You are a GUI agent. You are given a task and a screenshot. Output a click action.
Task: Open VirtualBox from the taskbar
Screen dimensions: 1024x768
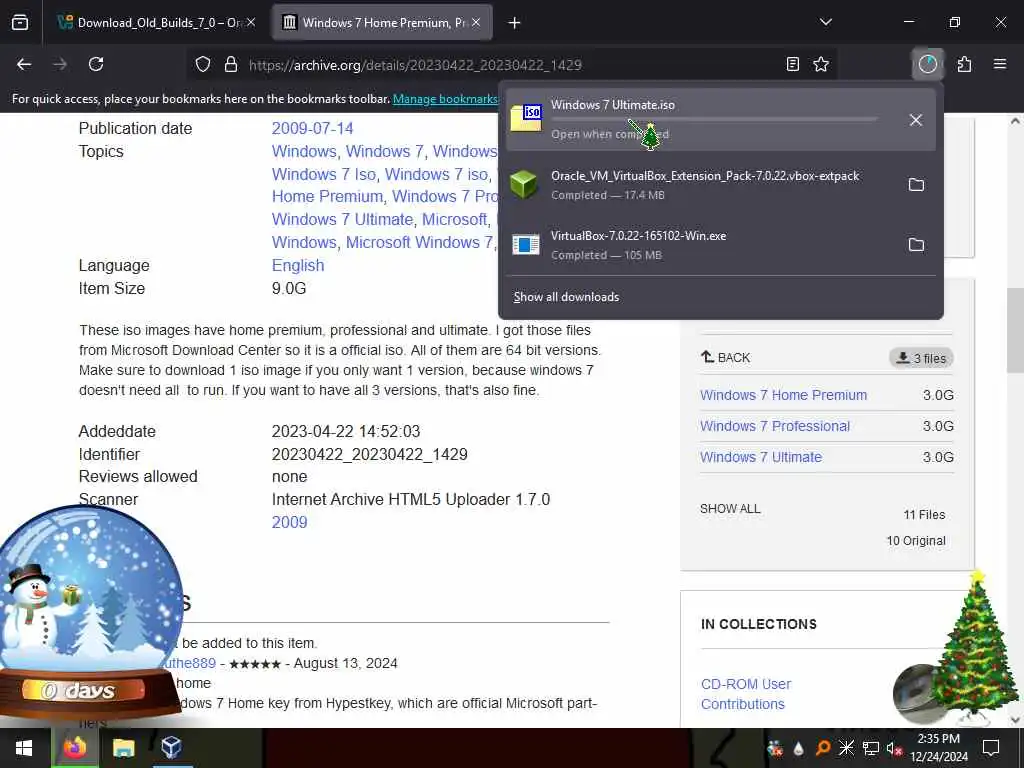pyautogui.click(x=171, y=748)
